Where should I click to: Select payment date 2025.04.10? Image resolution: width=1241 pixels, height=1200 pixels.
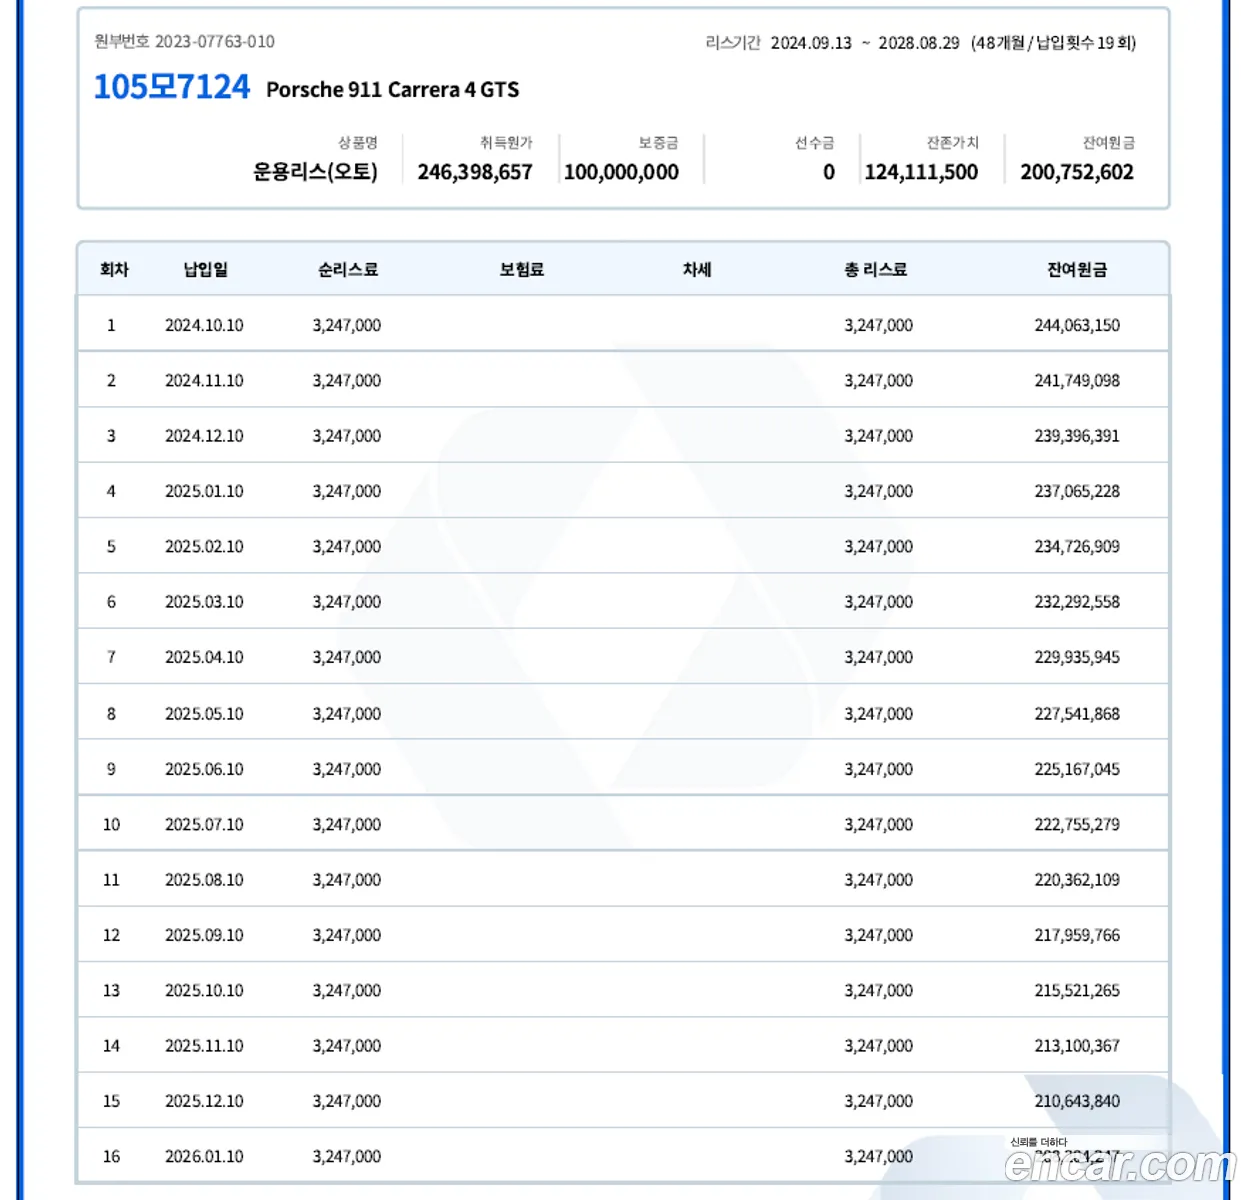tap(204, 657)
